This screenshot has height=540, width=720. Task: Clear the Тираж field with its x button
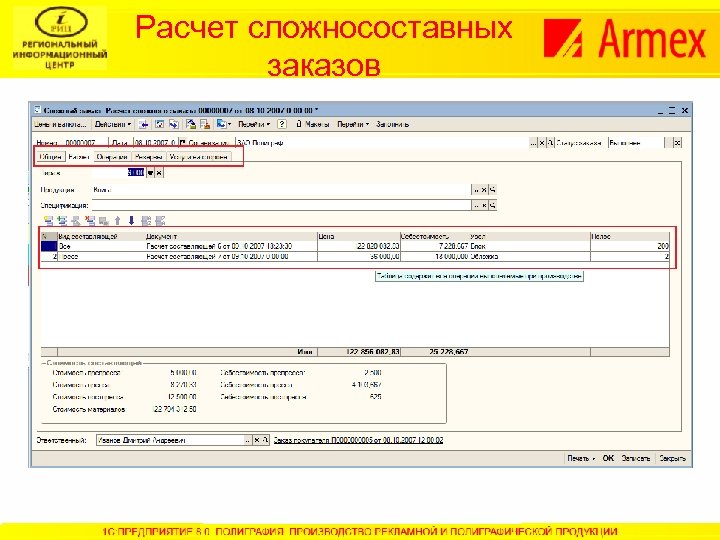pos(159,173)
